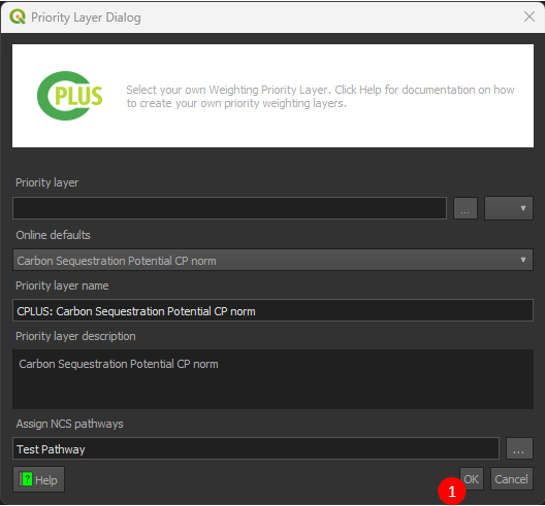
Task: Click the CPLUS logo image
Action: click(70, 96)
